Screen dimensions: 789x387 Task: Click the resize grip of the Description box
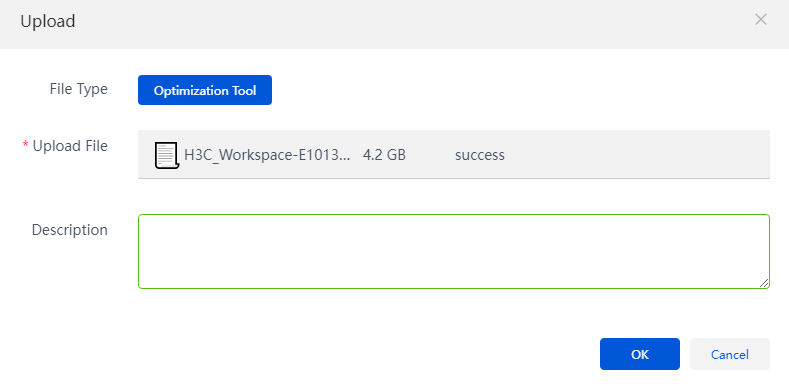click(x=763, y=282)
